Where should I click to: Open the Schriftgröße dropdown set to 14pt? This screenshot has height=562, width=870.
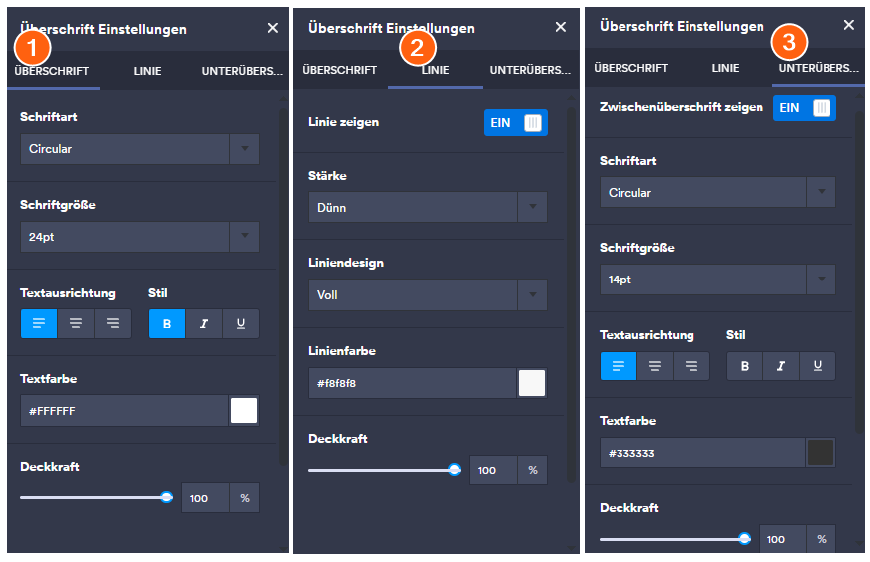717,279
